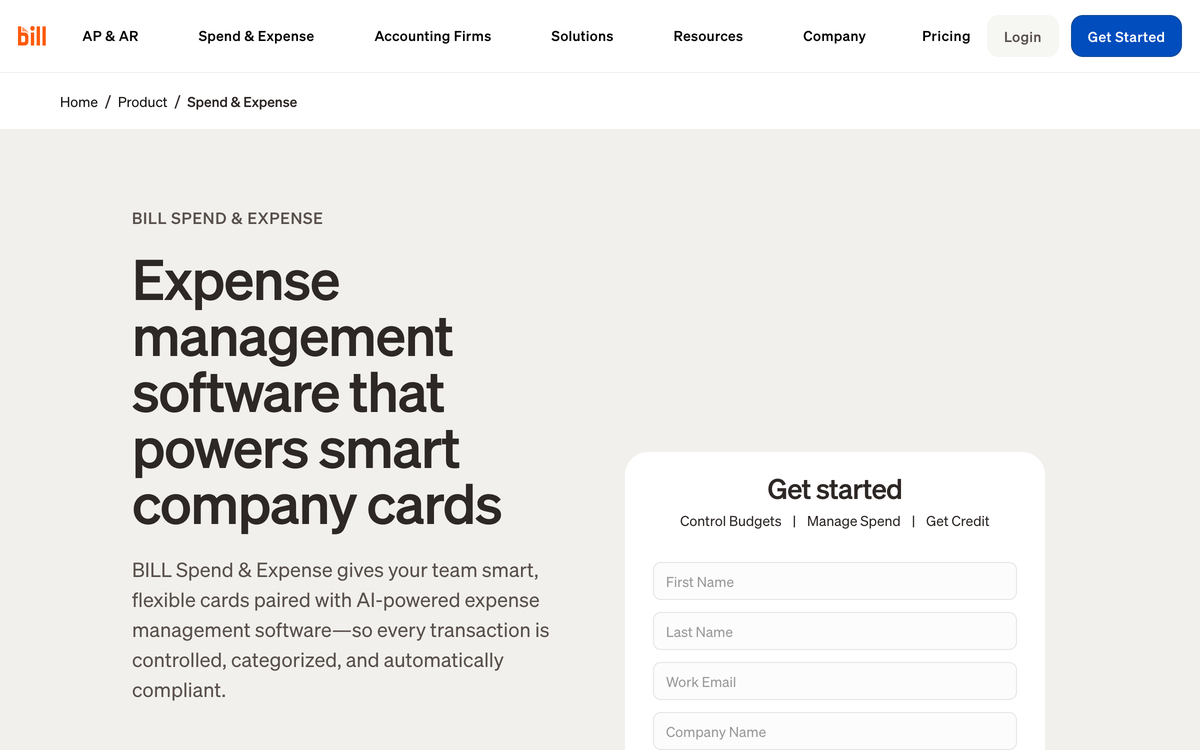
Task: Go to the Pricing page
Action: tap(946, 36)
